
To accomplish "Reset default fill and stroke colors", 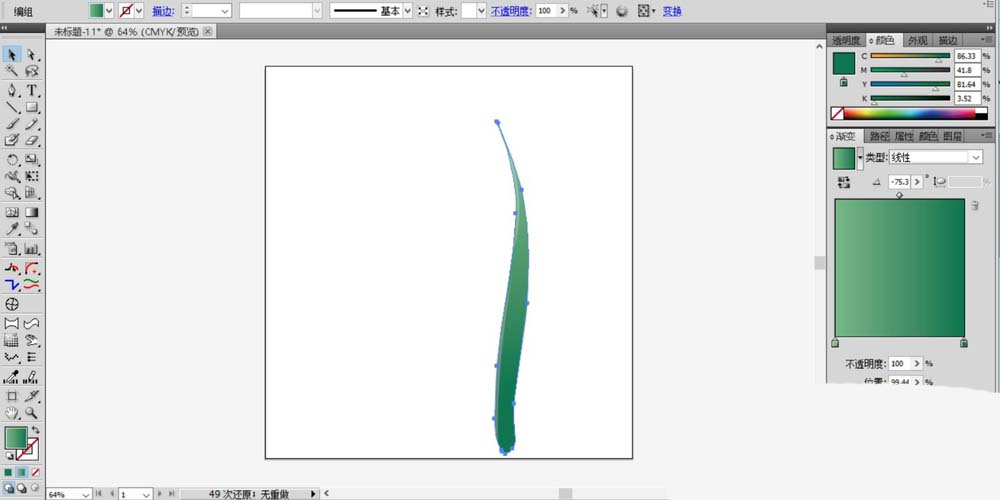I will coord(10,457).
